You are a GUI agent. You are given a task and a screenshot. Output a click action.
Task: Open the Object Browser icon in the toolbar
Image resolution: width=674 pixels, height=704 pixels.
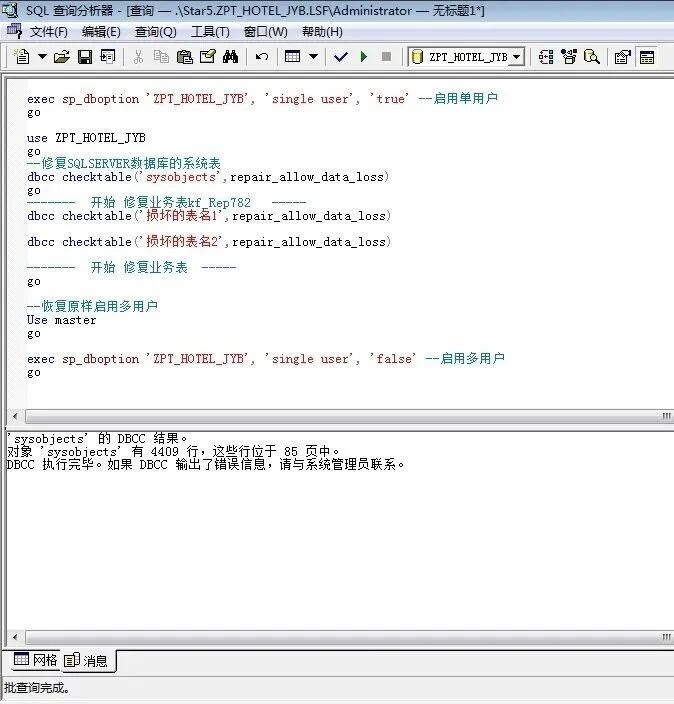[x=546, y=57]
